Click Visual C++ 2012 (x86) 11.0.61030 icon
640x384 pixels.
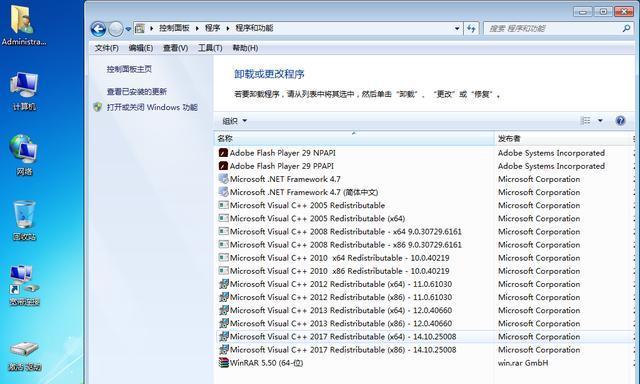tap(223, 297)
